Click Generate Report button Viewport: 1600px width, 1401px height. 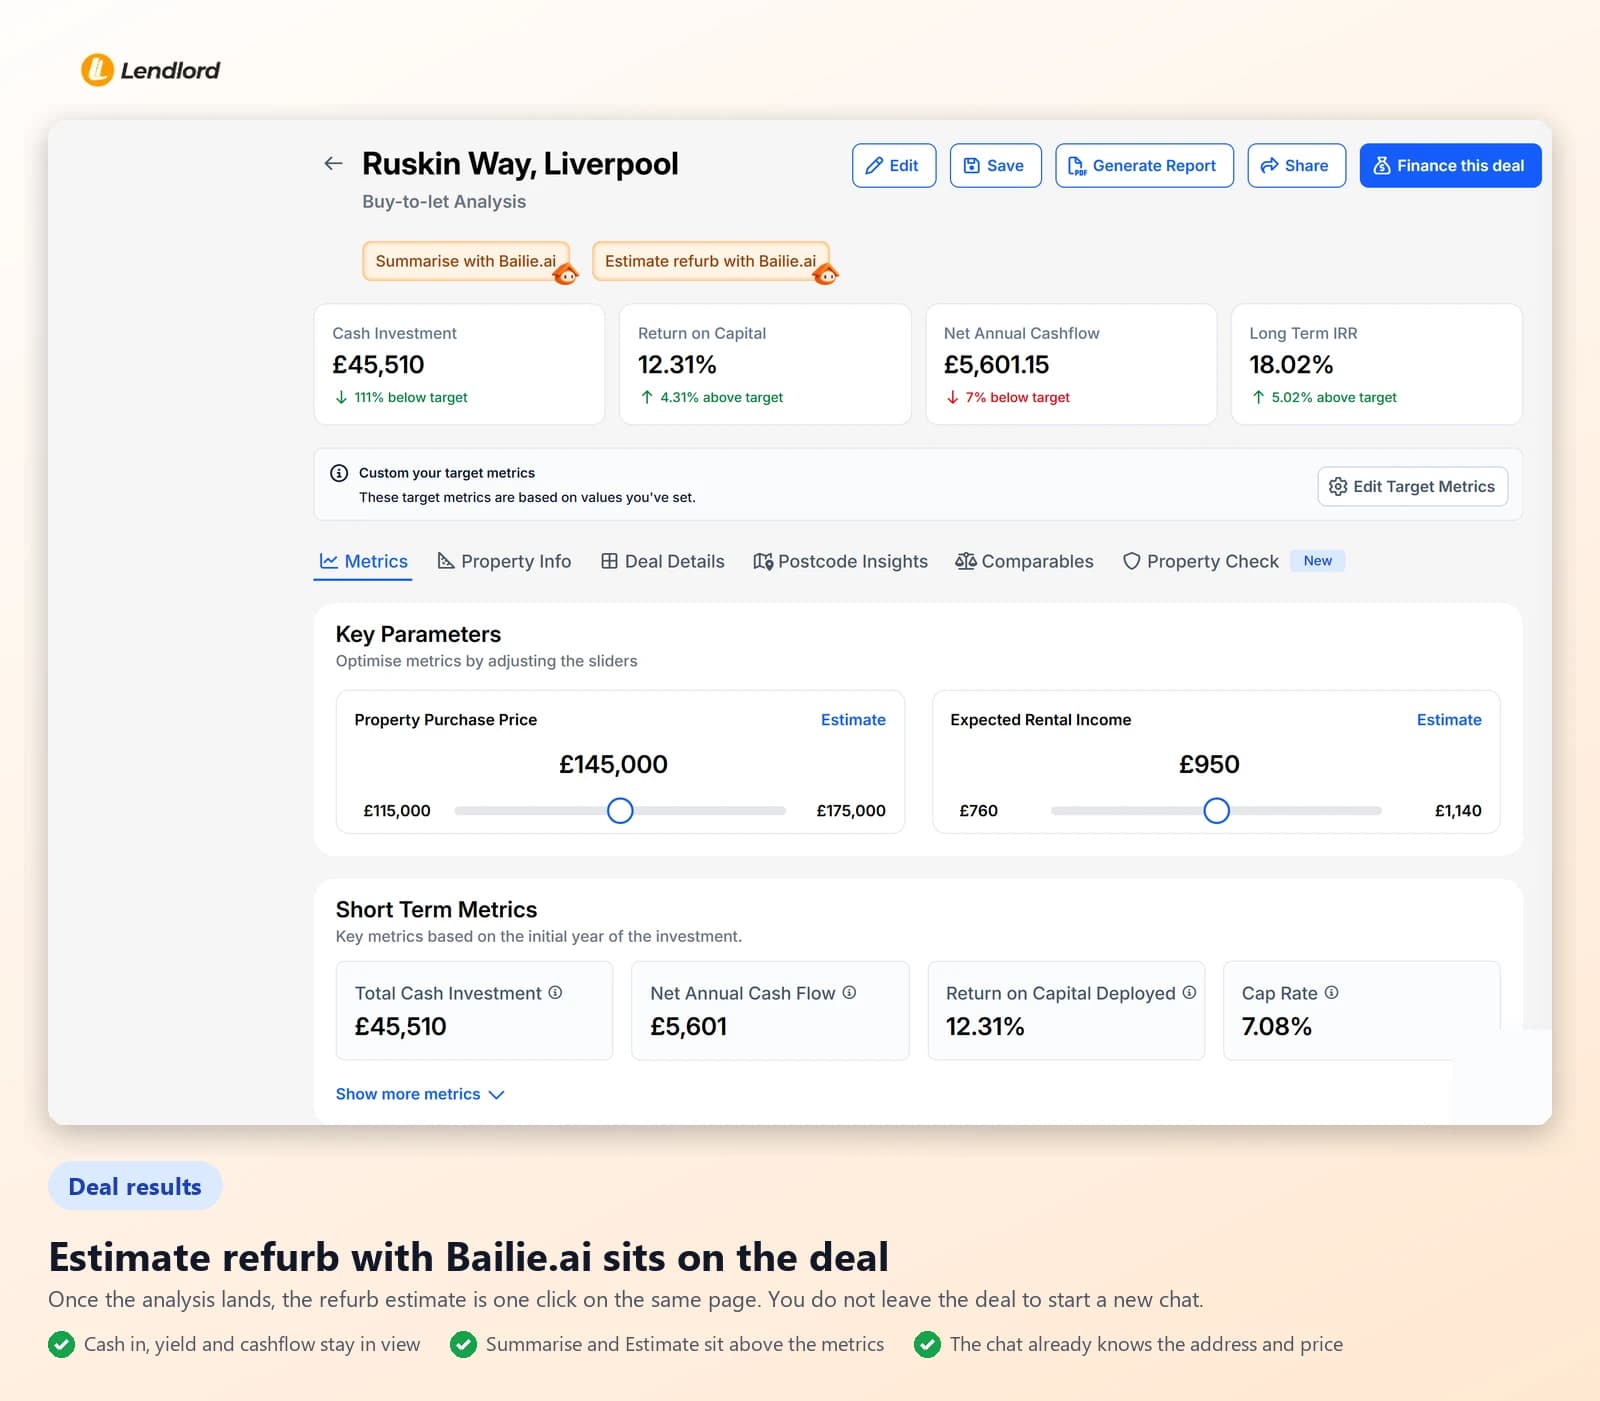point(1144,165)
